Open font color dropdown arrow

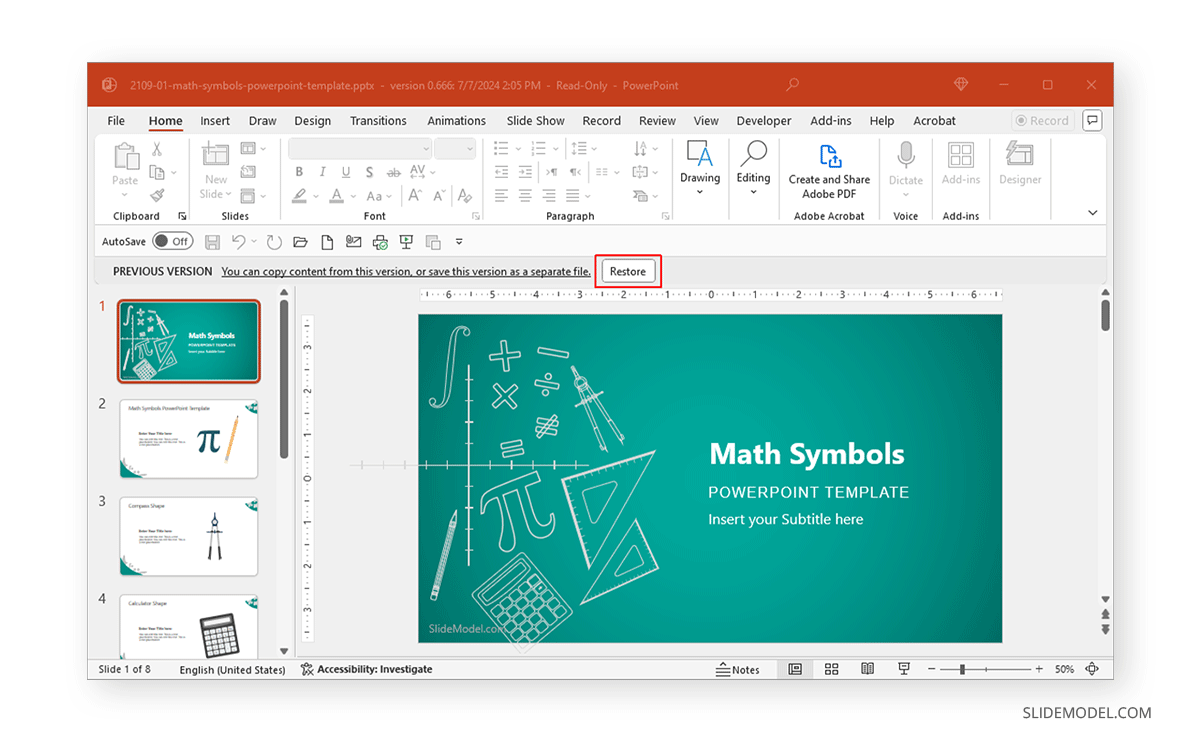point(353,197)
